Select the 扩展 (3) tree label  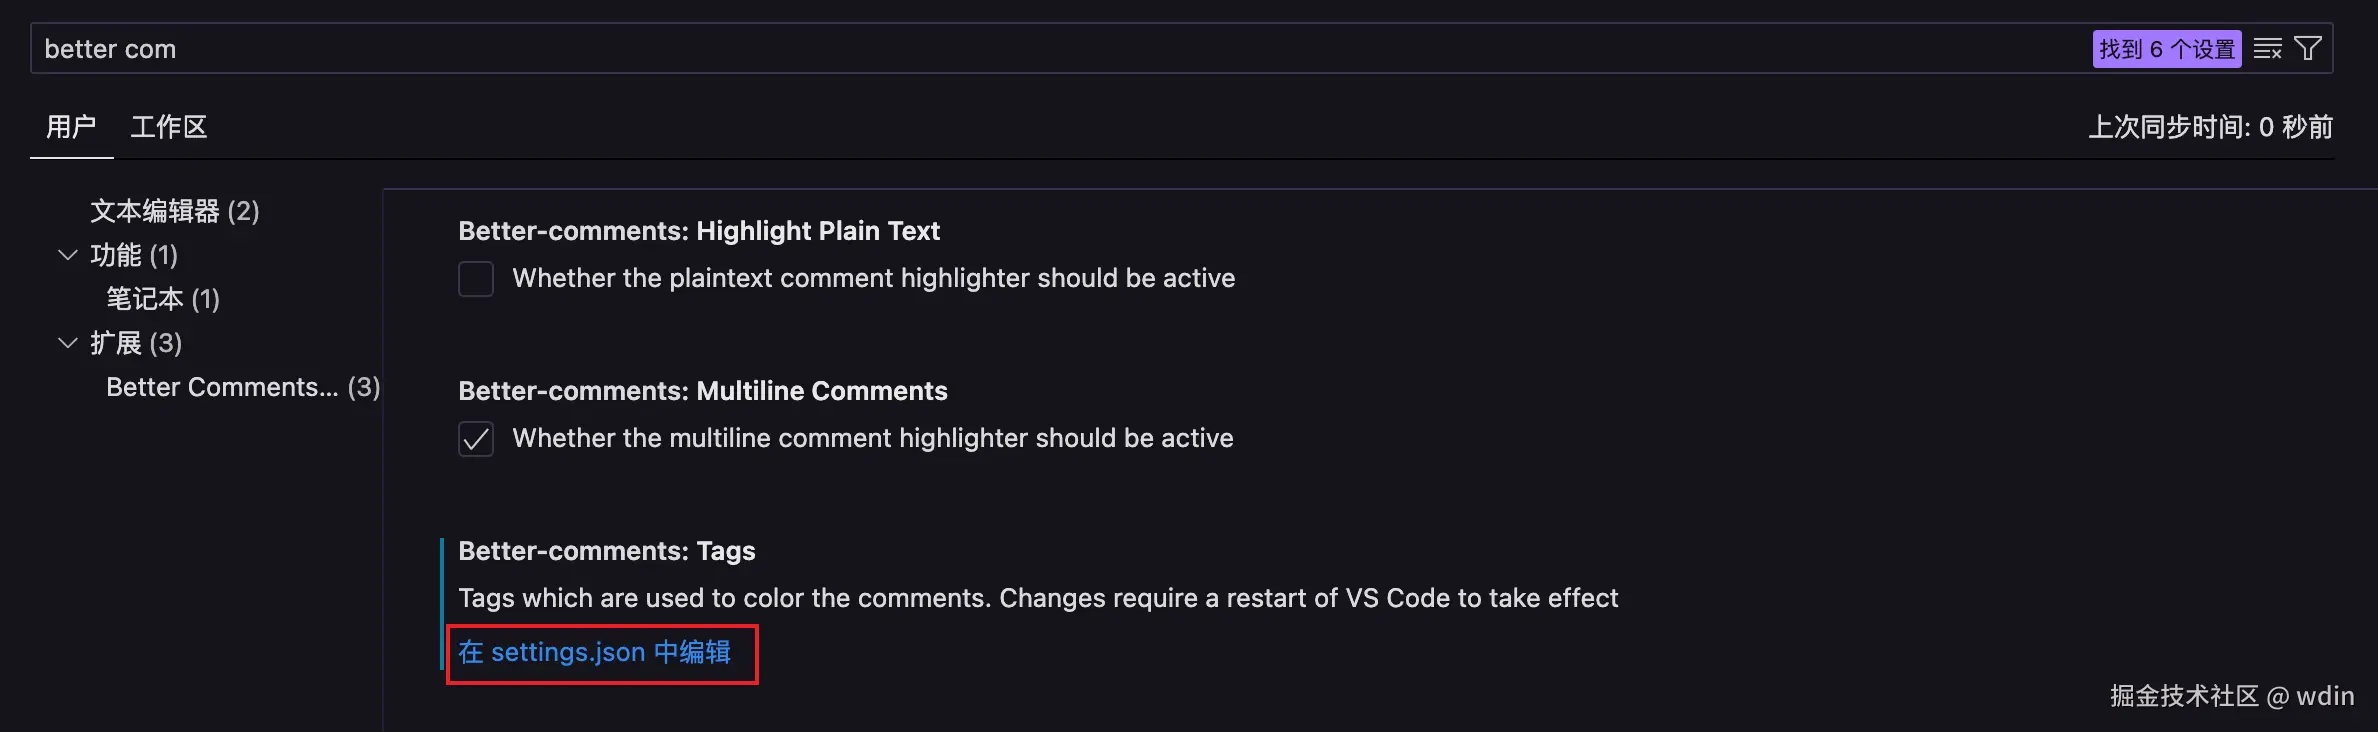tap(136, 343)
